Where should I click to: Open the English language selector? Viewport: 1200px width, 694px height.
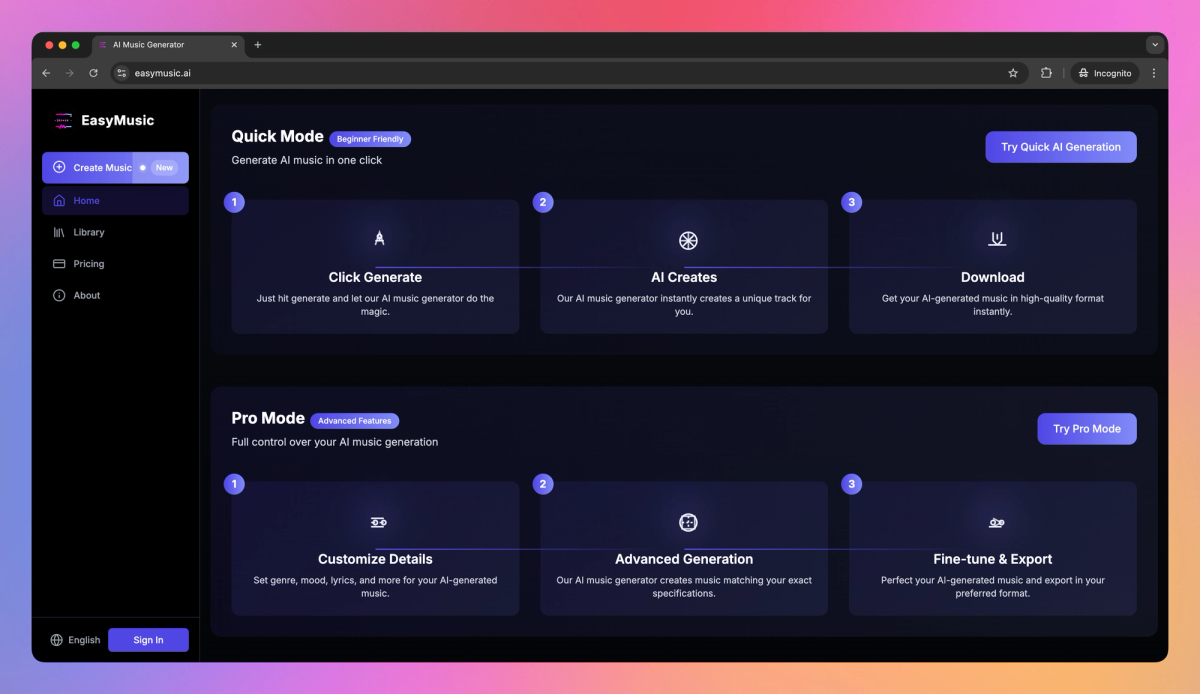(x=74, y=640)
